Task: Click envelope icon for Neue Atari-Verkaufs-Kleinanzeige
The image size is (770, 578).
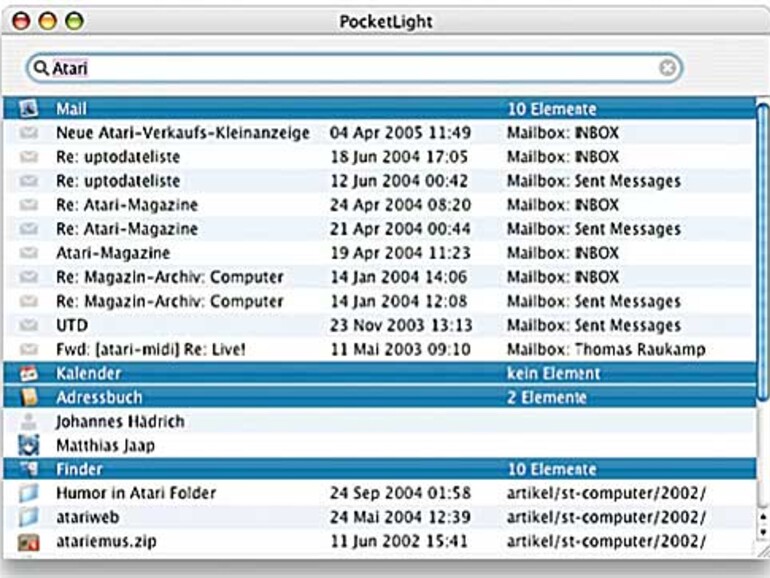Action: [x=28, y=133]
